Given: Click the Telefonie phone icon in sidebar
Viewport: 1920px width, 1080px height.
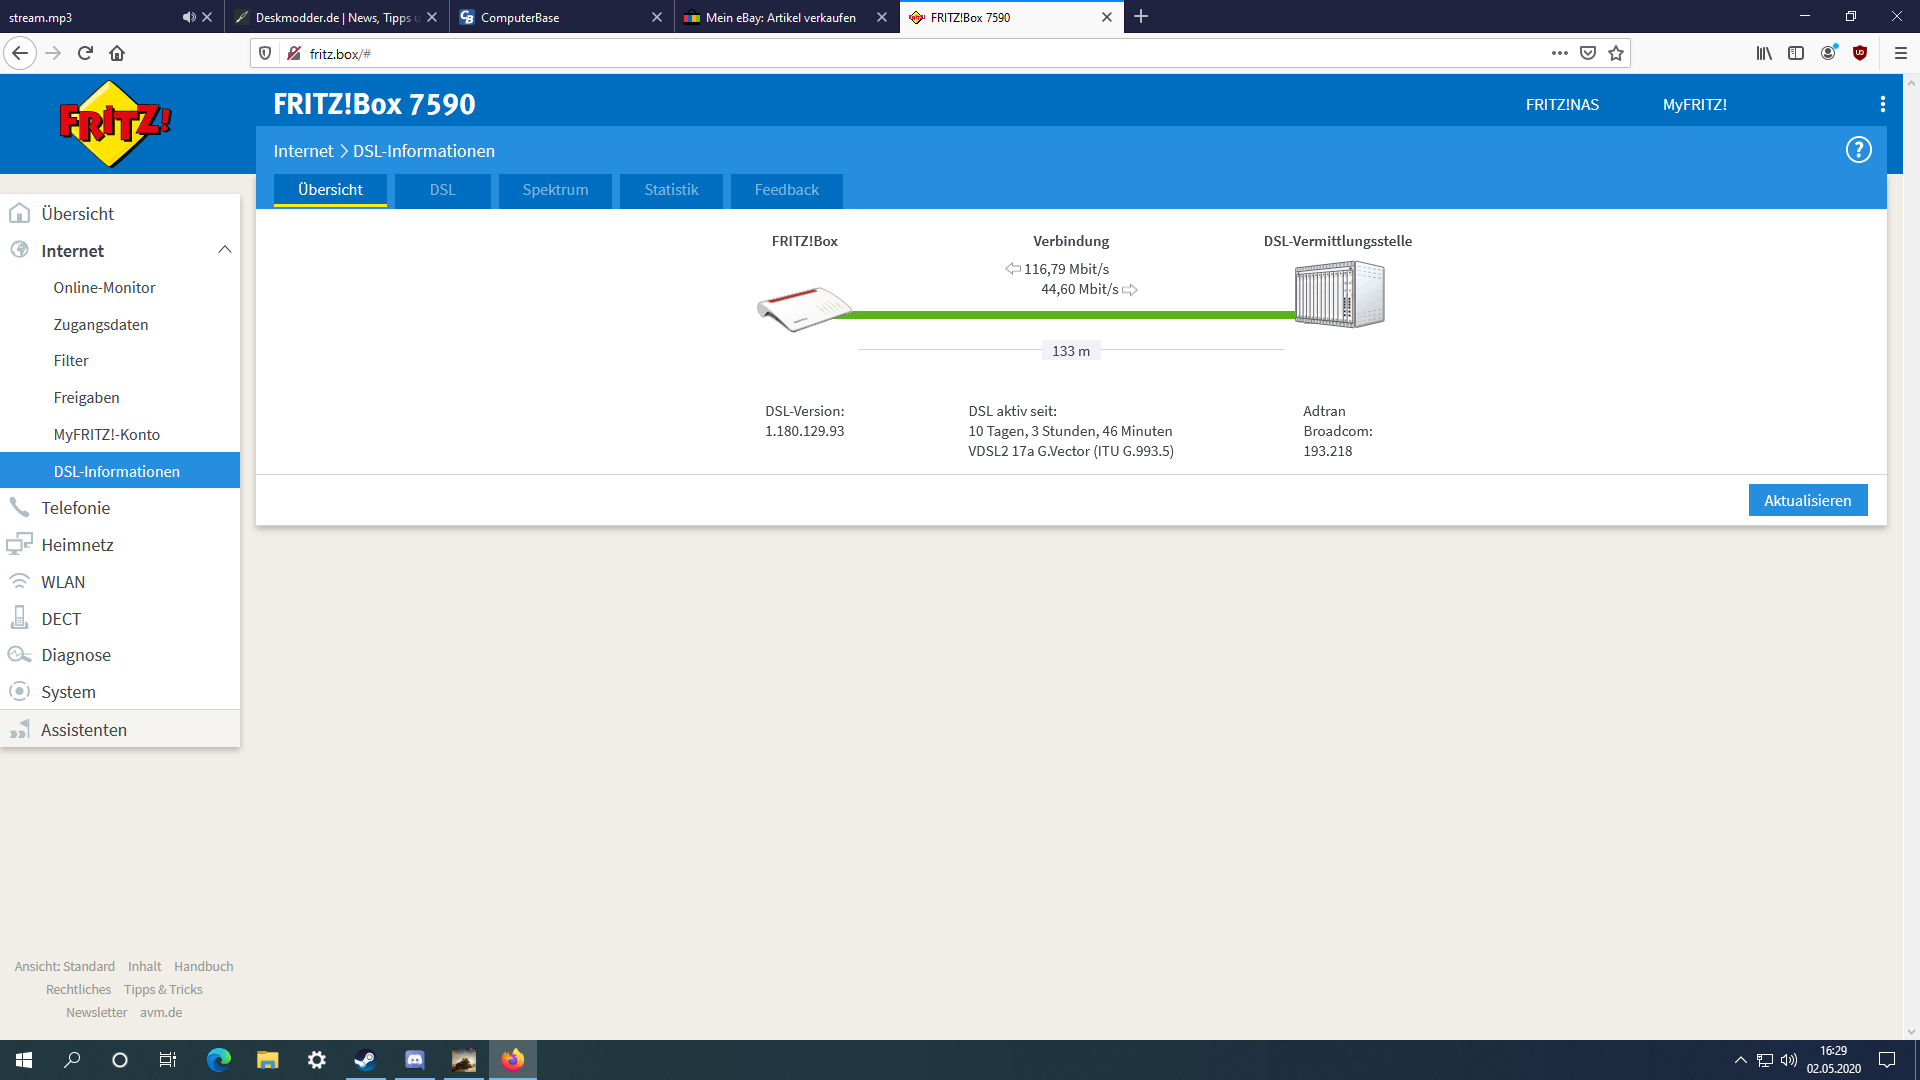Looking at the screenshot, I should (x=19, y=507).
